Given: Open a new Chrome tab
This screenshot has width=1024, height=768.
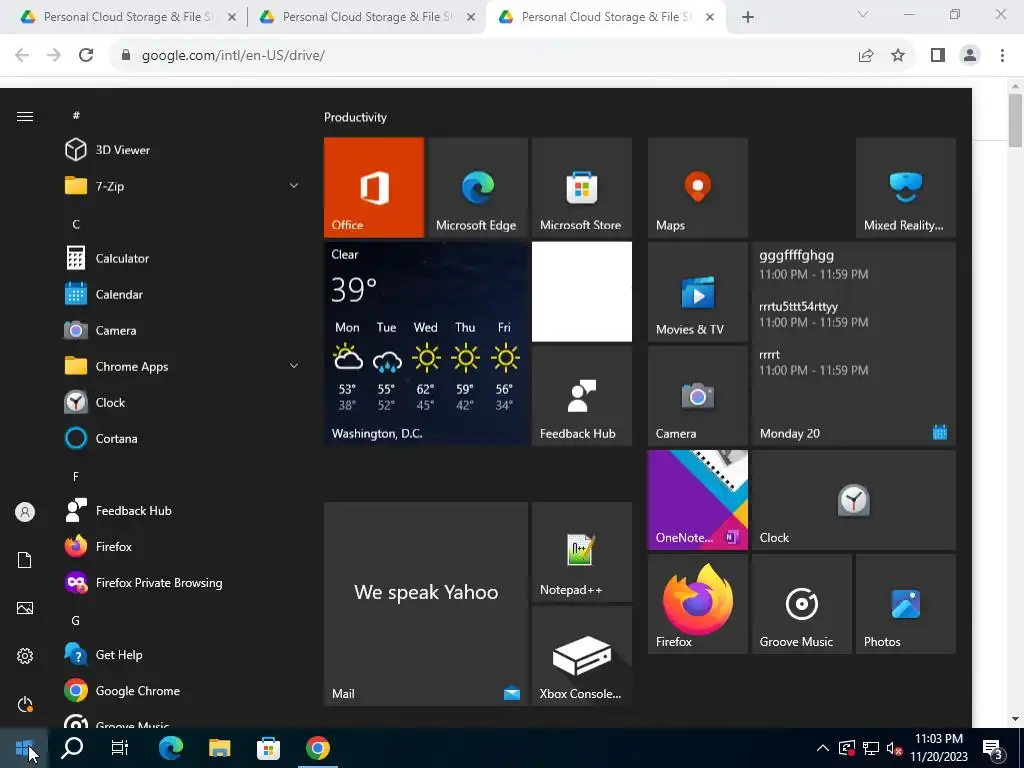Looking at the screenshot, I should tap(748, 17).
